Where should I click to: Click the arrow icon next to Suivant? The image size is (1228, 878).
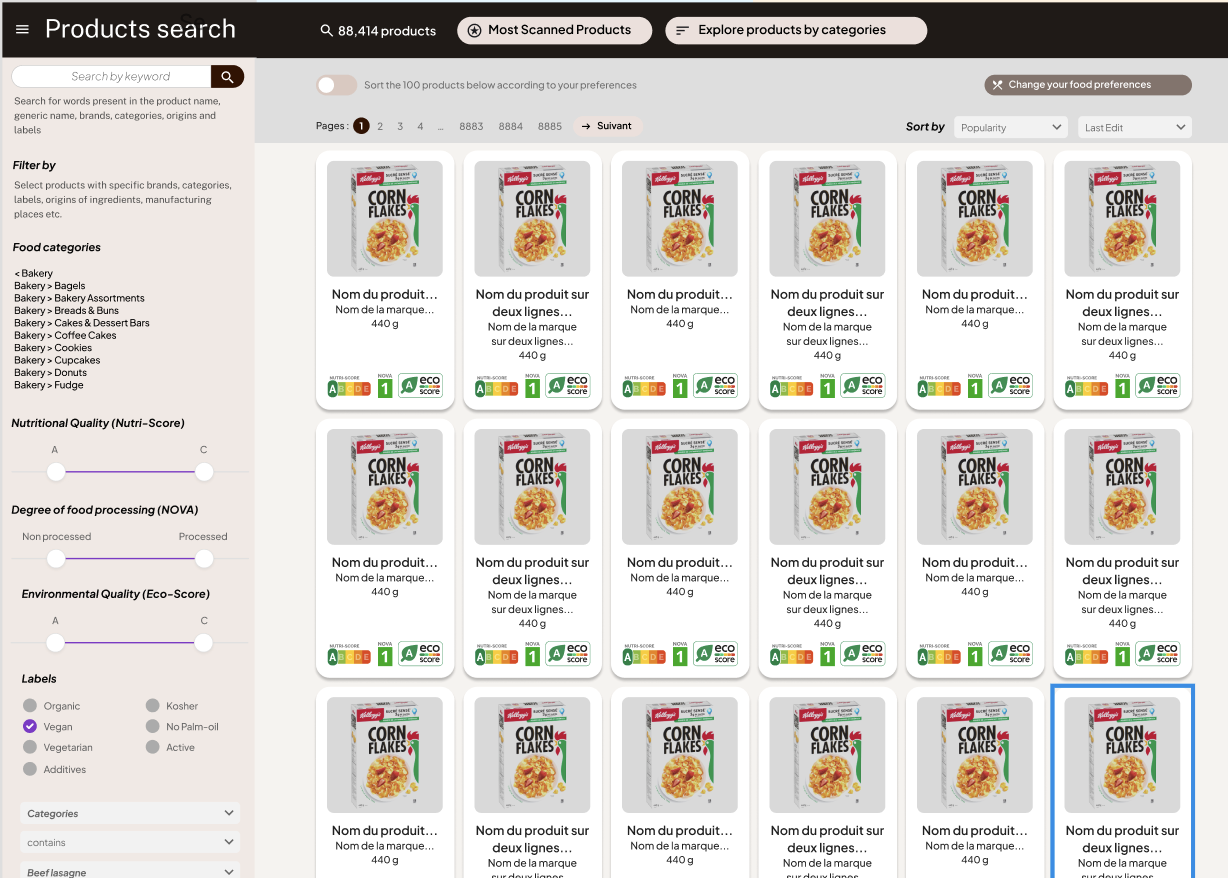586,127
